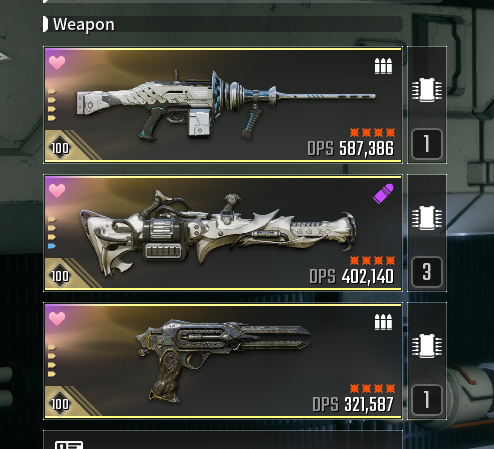Click the favorite heart on the first rifle
Screen dimensions: 494x449
[57, 63]
